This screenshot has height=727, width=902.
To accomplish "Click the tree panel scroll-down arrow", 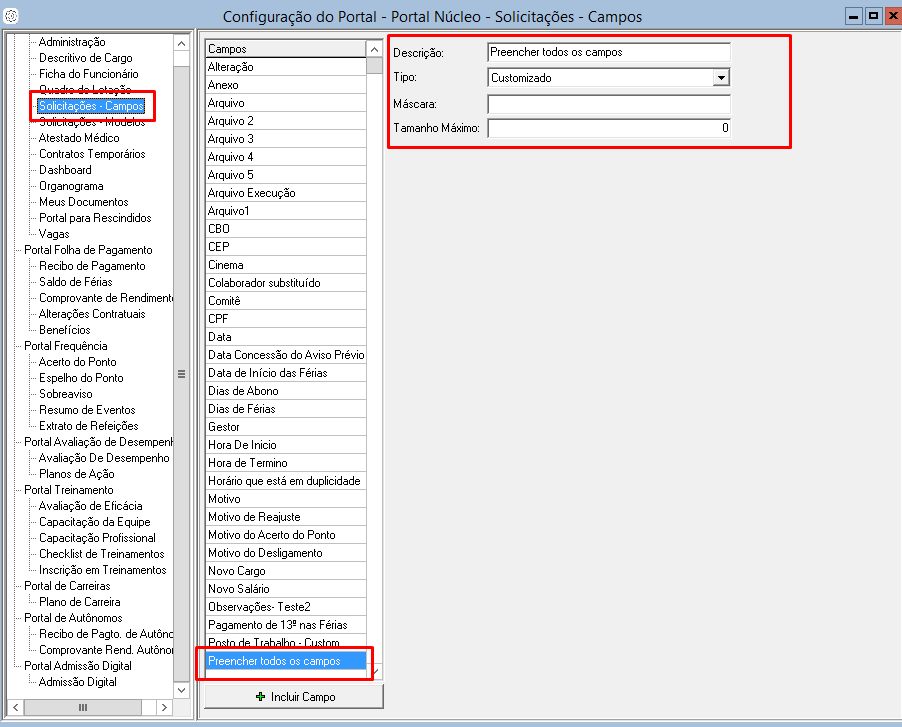I will pos(181,690).
